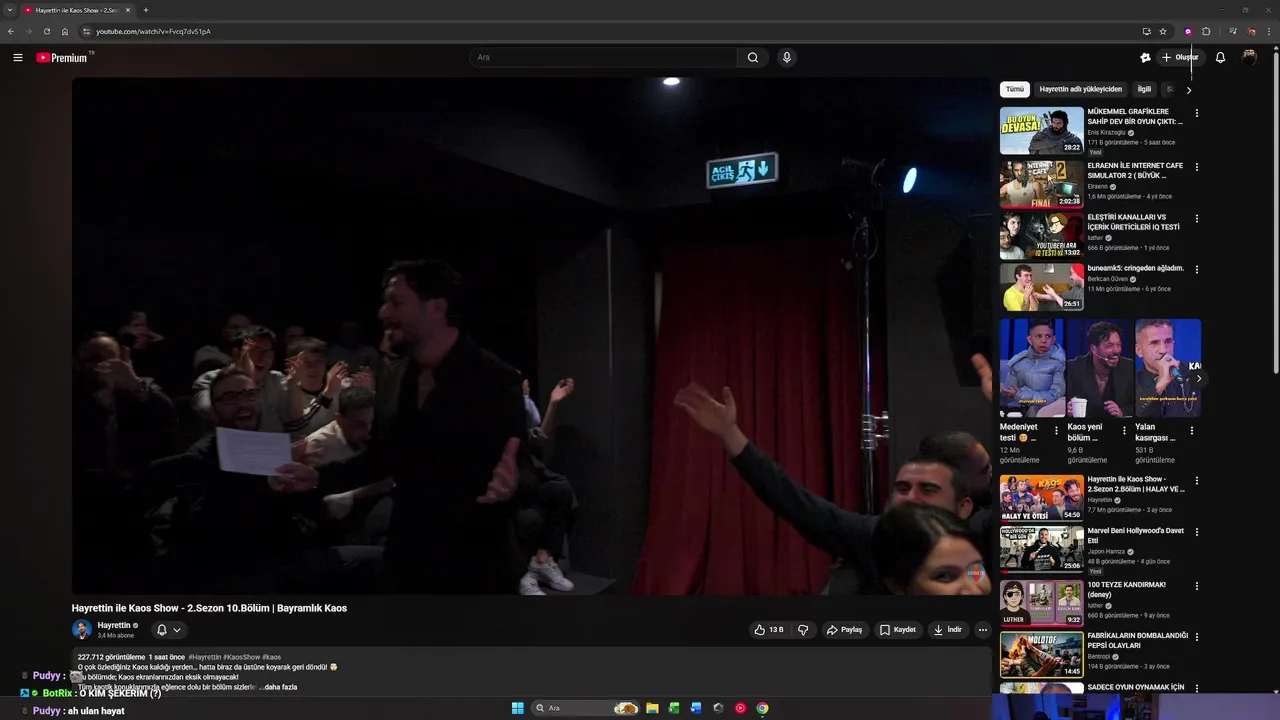Open browser extensions puzzle icon

coord(1206,31)
